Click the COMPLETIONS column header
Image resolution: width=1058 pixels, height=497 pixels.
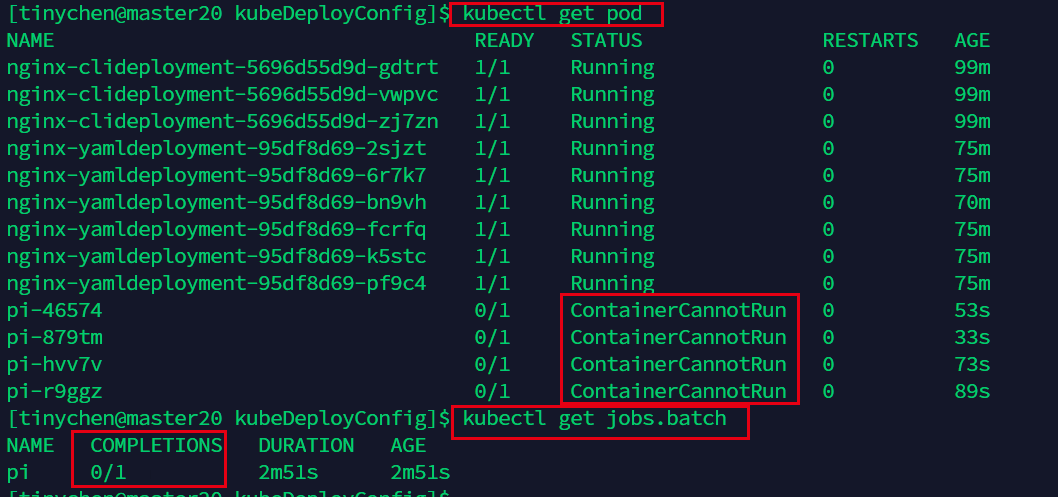click(156, 445)
